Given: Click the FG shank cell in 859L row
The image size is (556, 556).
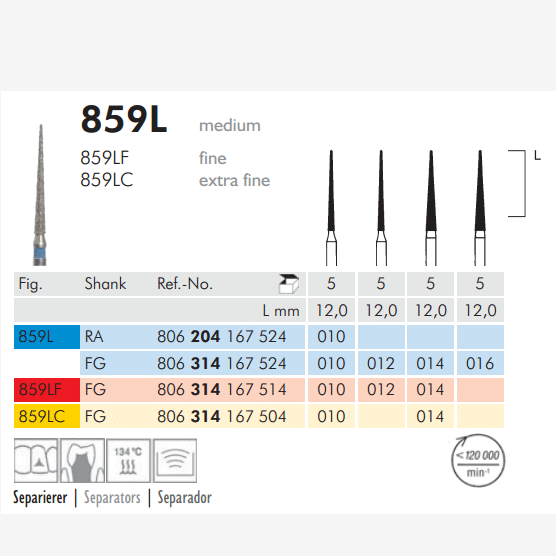Looking at the screenshot, I should 95,363.
